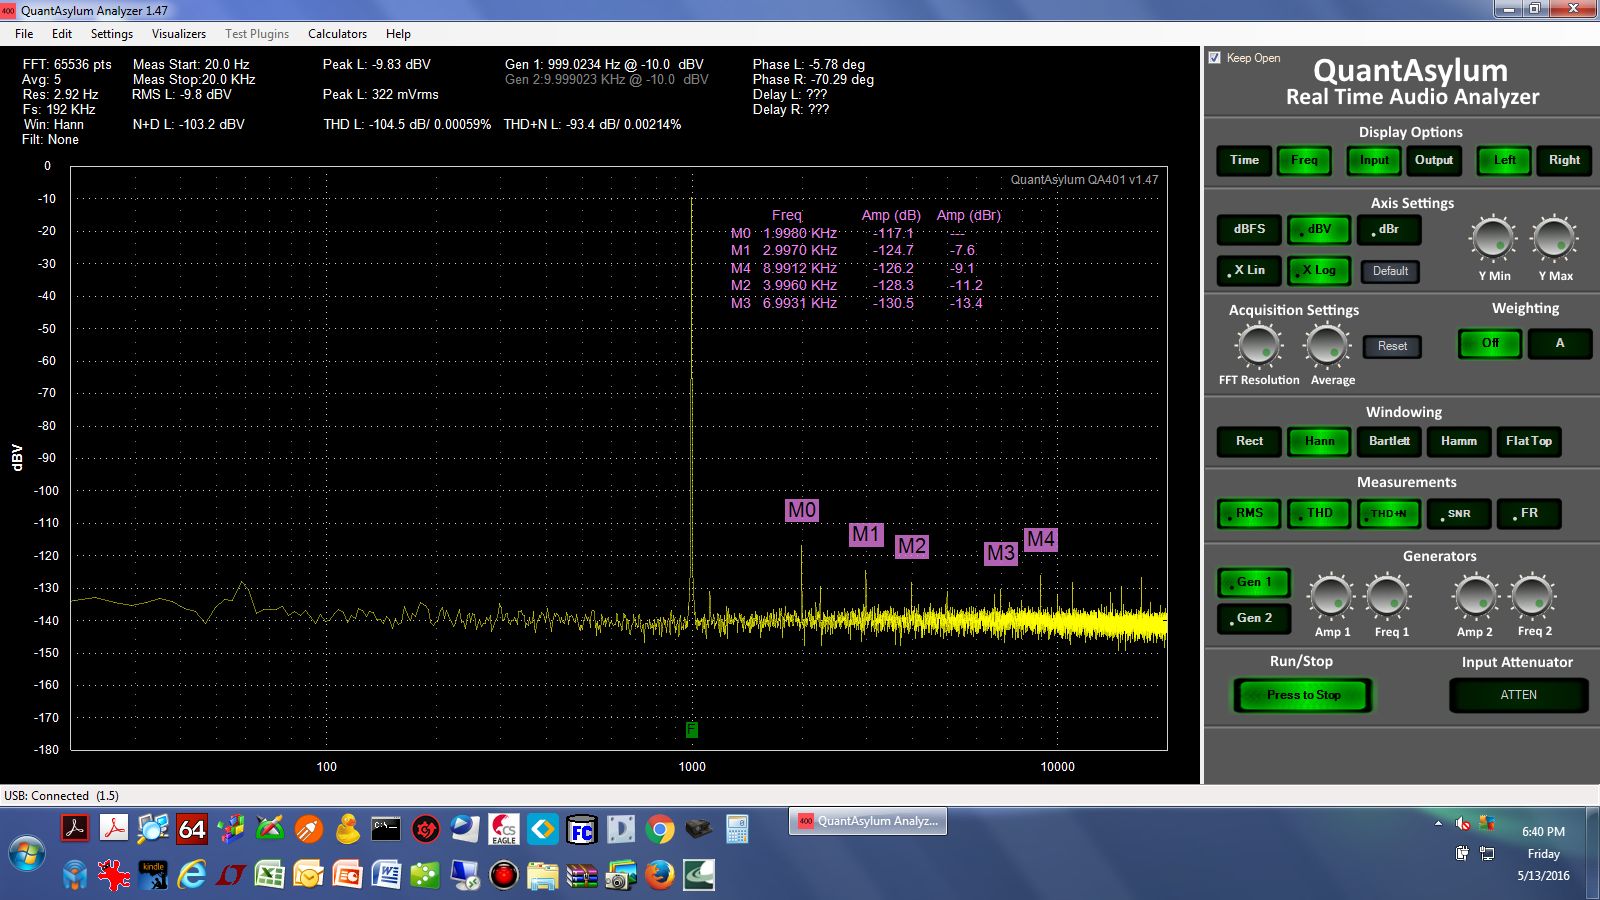1600x900 pixels.
Task: Click Press to Stop button
Action: [x=1303, y=695]
